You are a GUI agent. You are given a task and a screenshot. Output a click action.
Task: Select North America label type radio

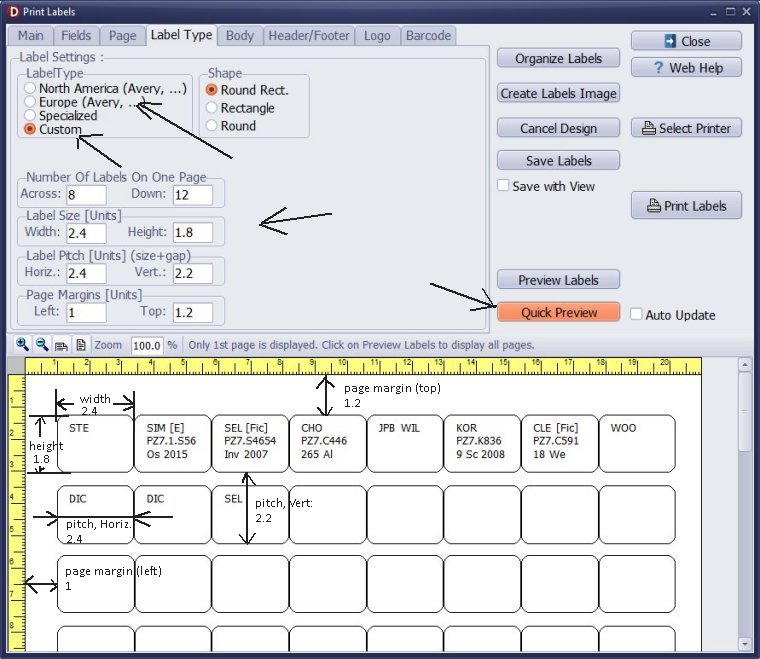[x=30, y=89]
